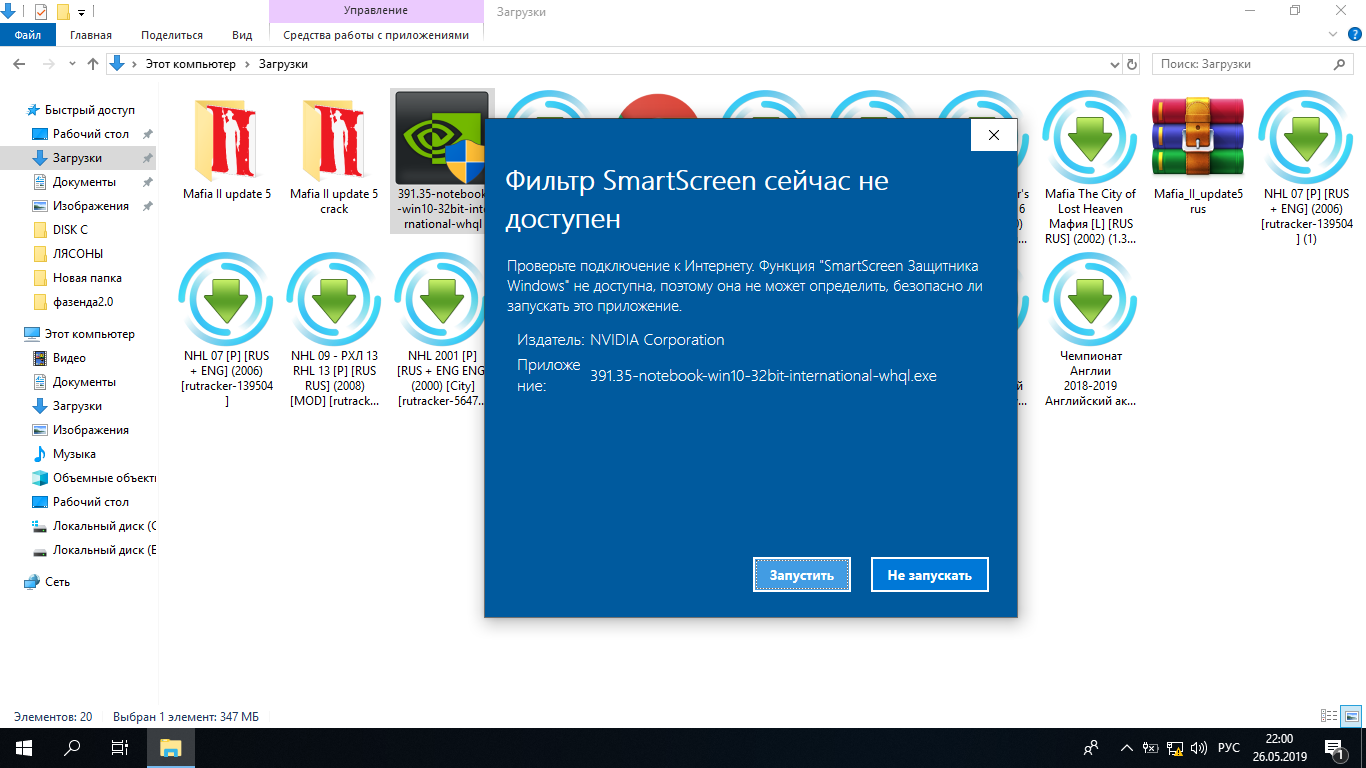Open ЛЯСОНЫ folder in sidebar
The image size is (1366, 768).
tap(77, 254)
